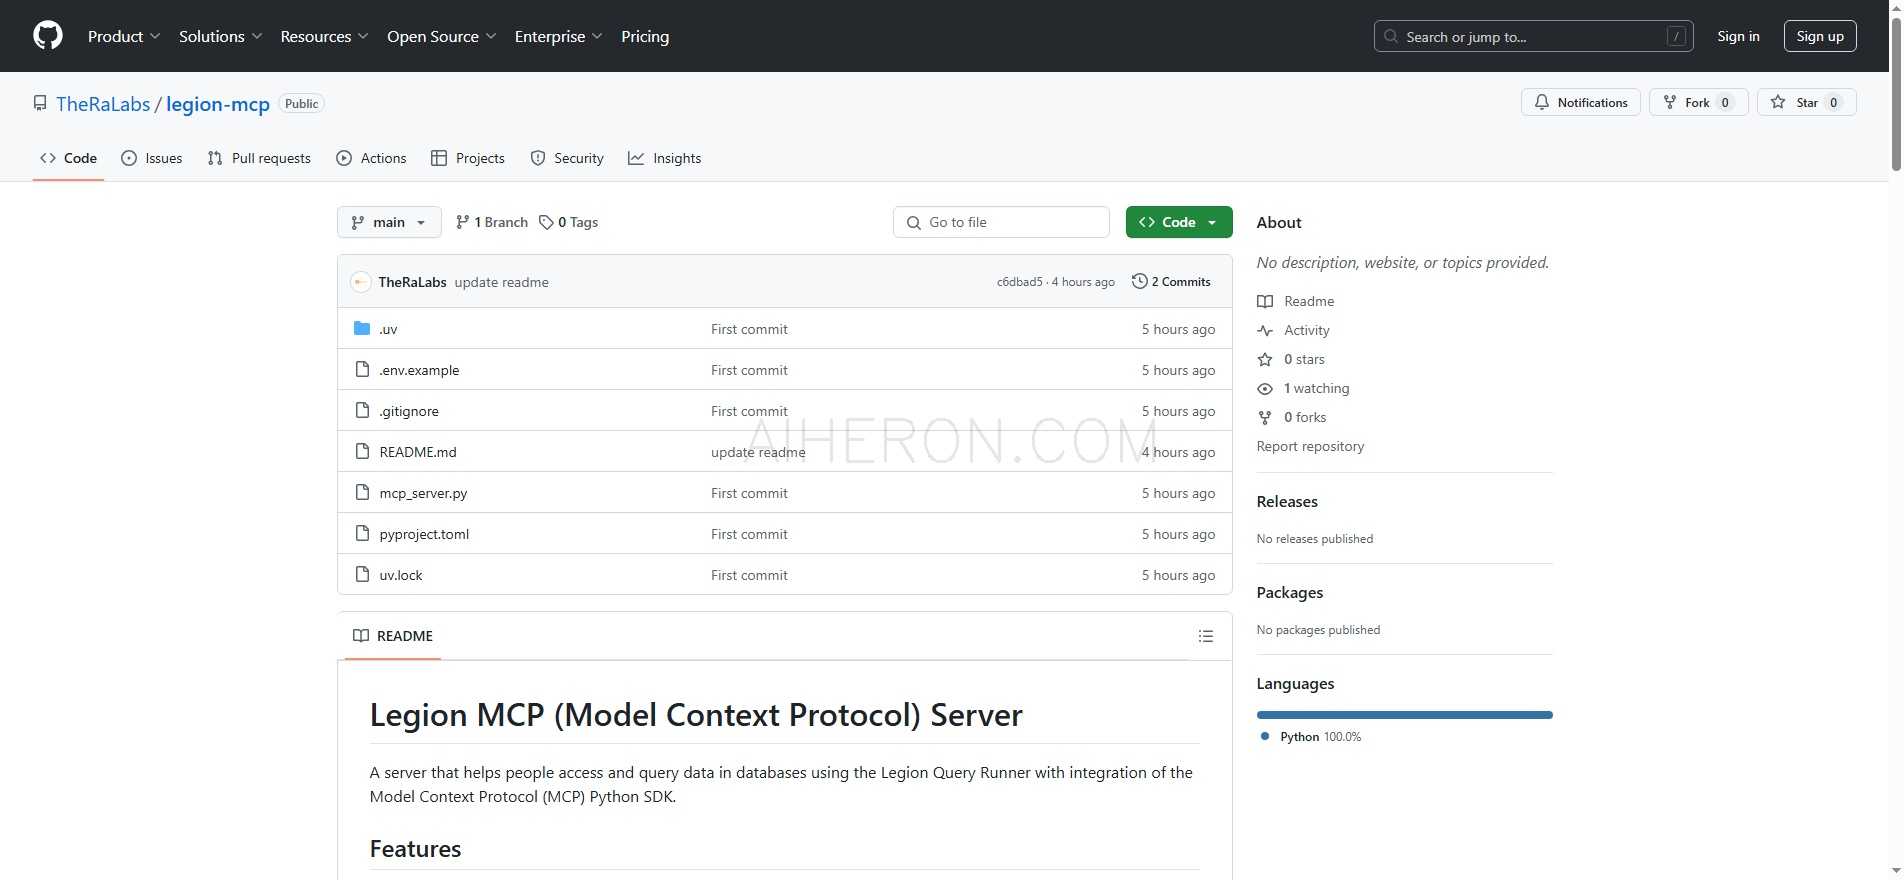Click the Fork icon in Fork button
The height and width of the screenshot is (880, 1904).
click(x=1669, y=102)
